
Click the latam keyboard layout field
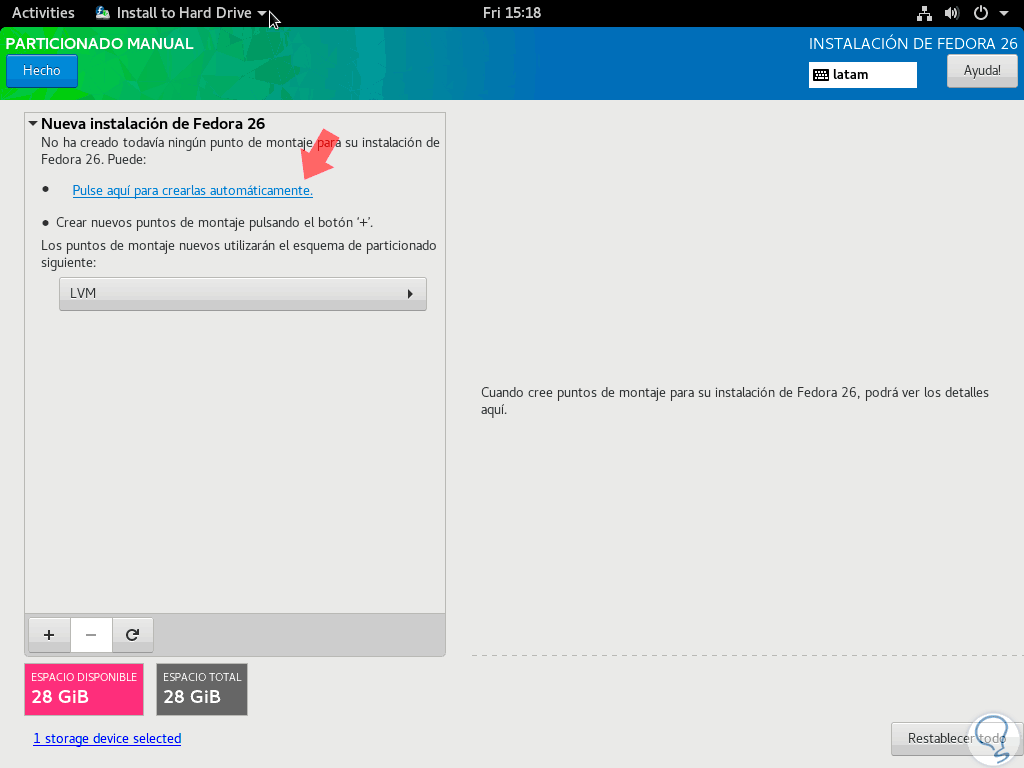point(863,75)
